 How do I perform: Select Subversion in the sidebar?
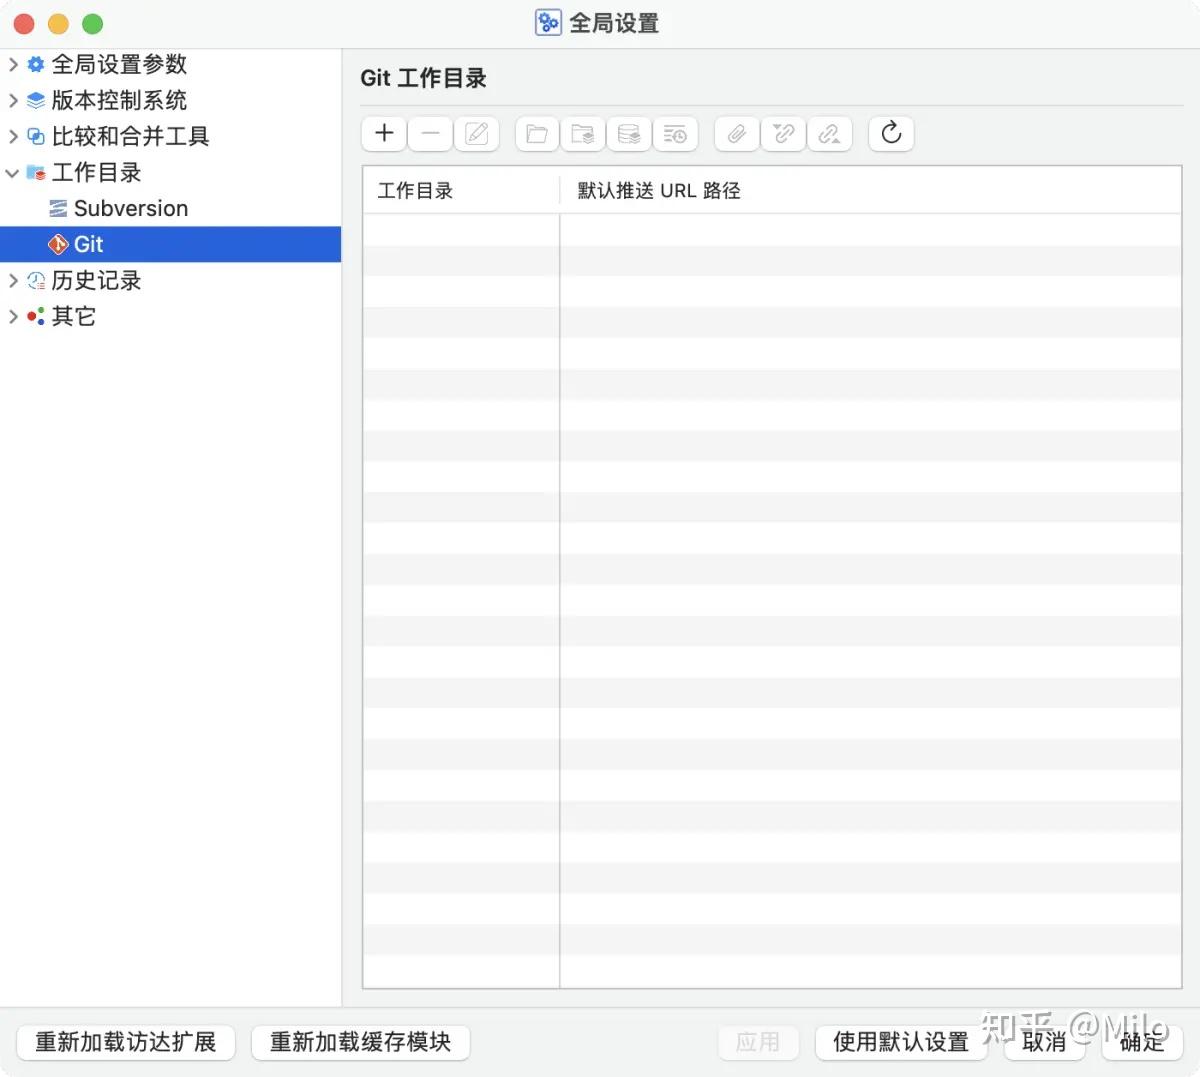click(131, 208)
